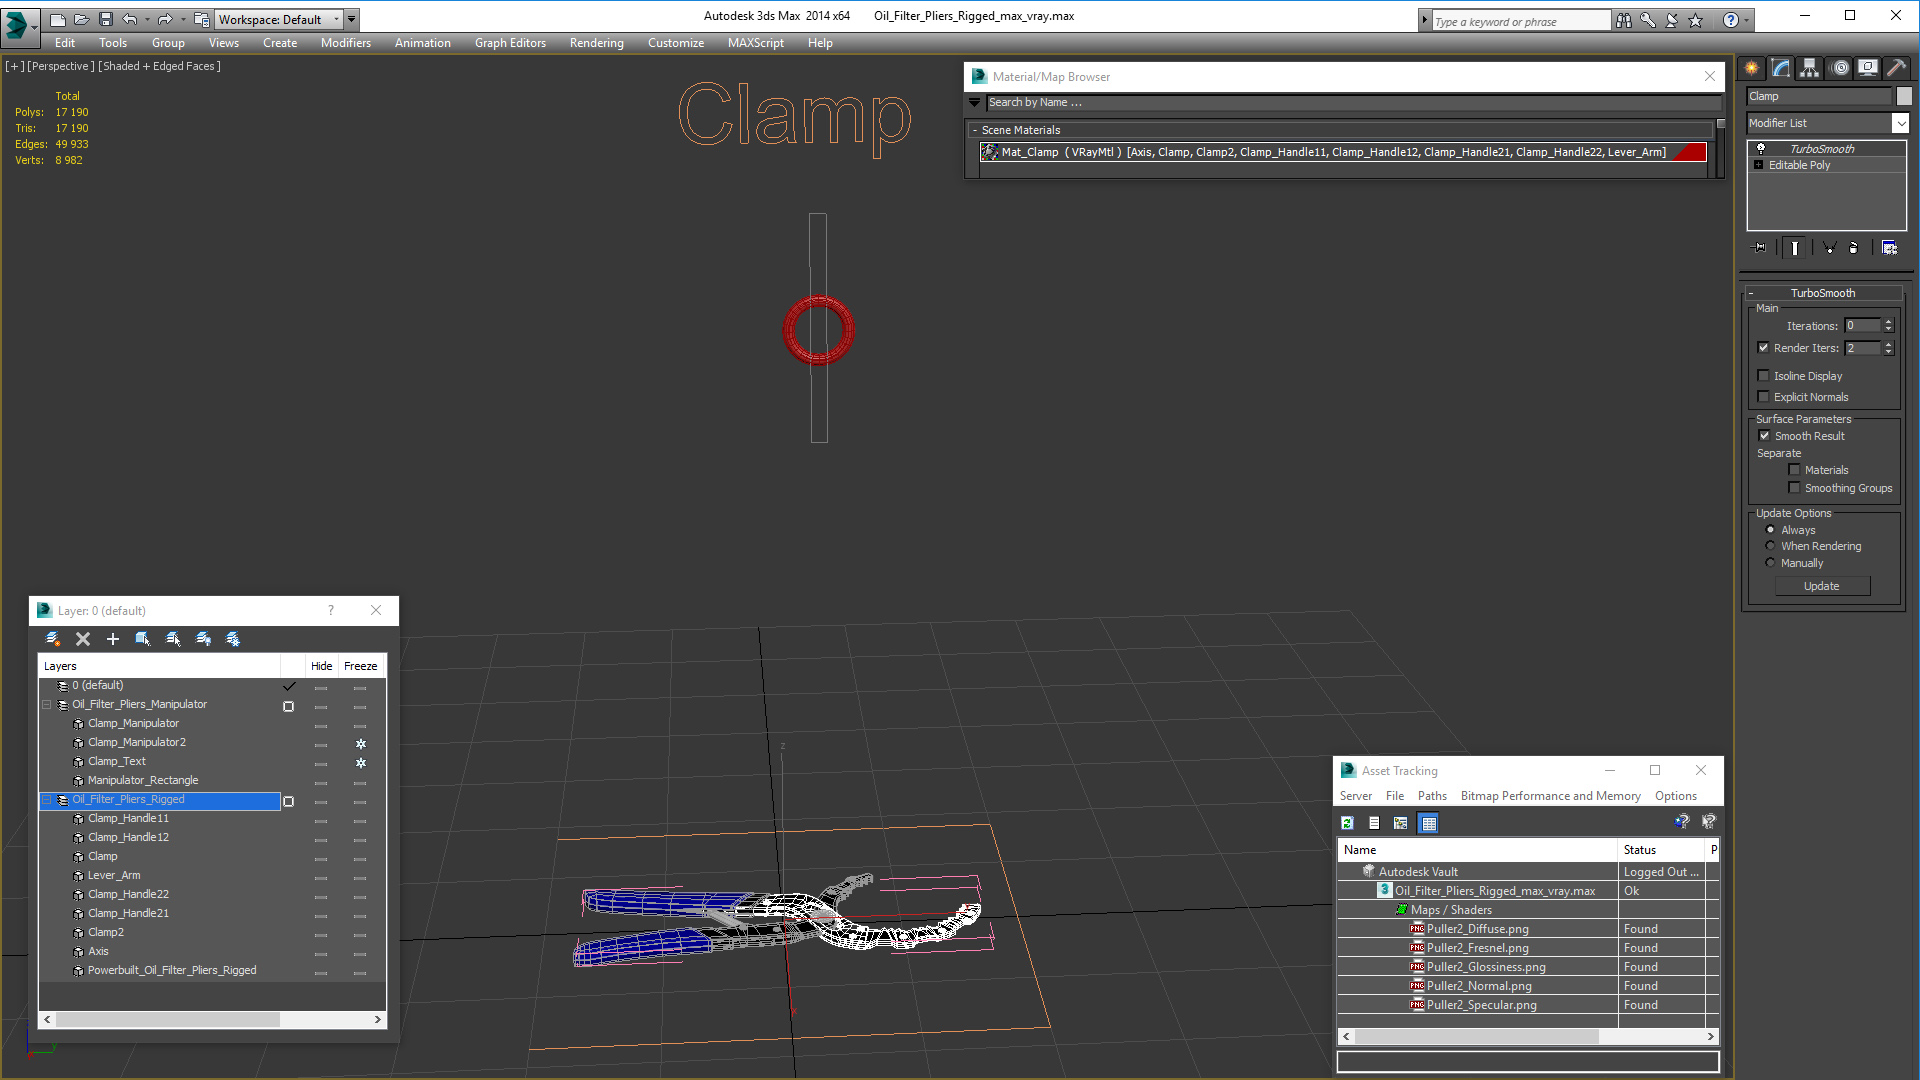Expand the Editable Poly plus sign
The width and height of the screenshot is (1920, 1080).
pyautogui.click(x=1758, y=165)
